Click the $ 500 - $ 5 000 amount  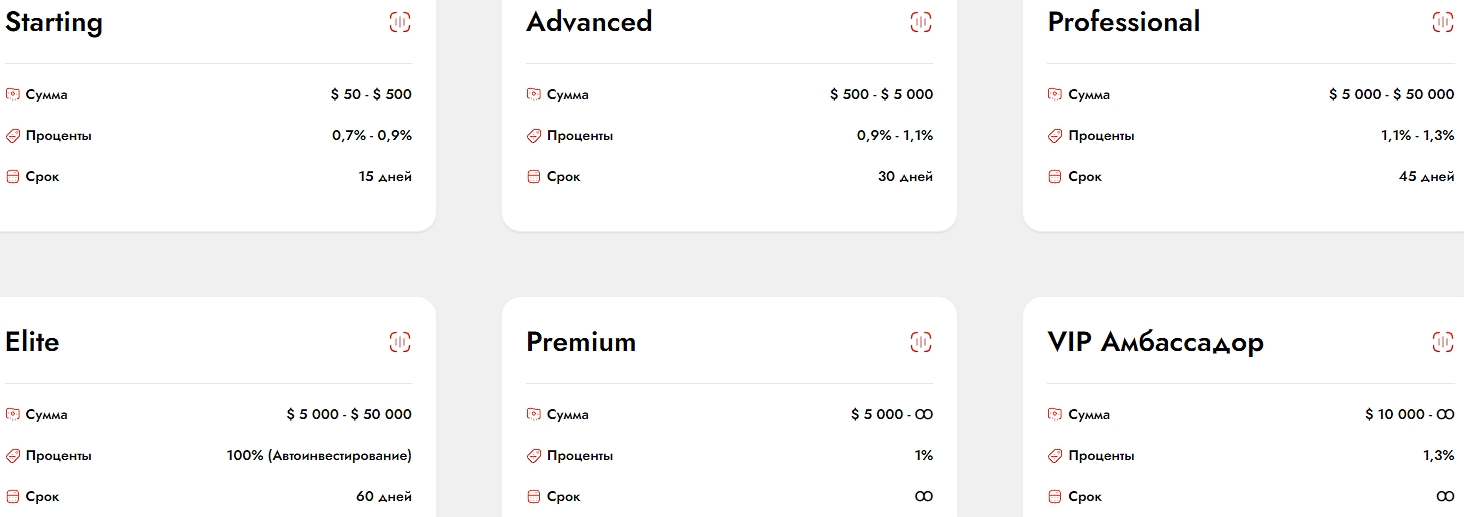pos(881,95)
